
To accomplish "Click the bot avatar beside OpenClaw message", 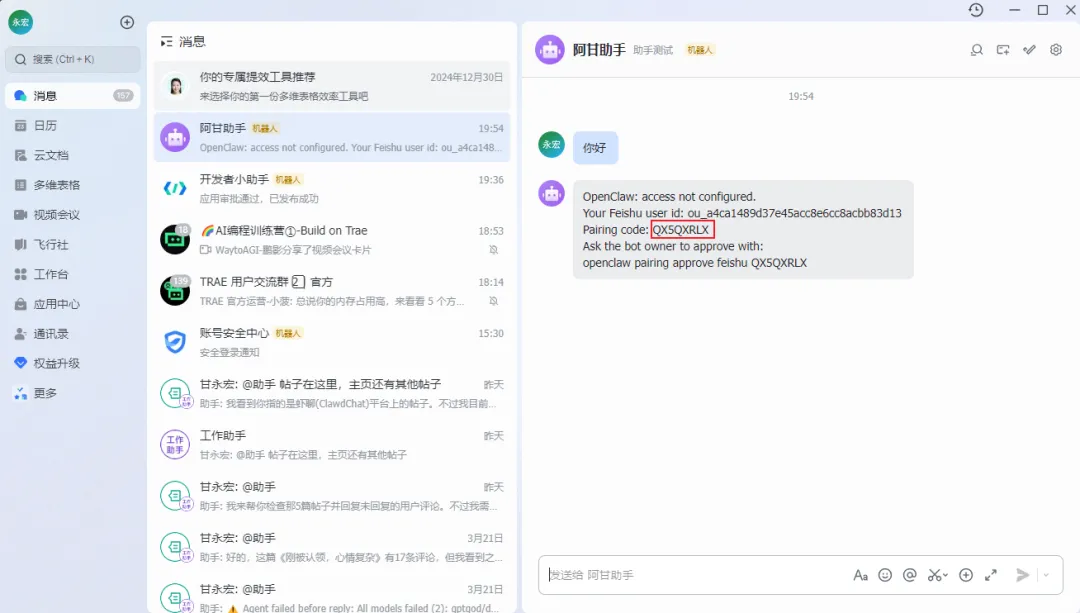I will click(x=551, y=194).
